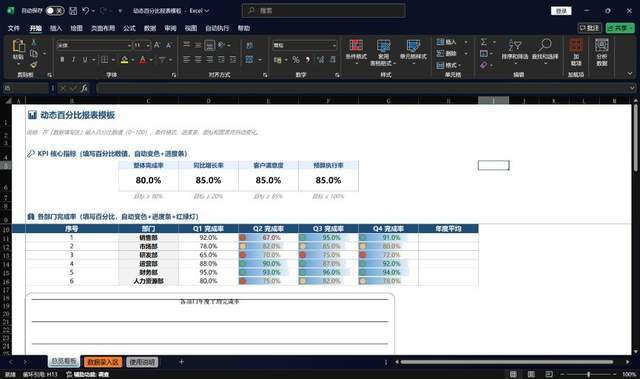Click the Name Box field
The height and width of the screenshot is (379, 640).
click(26, 88)
